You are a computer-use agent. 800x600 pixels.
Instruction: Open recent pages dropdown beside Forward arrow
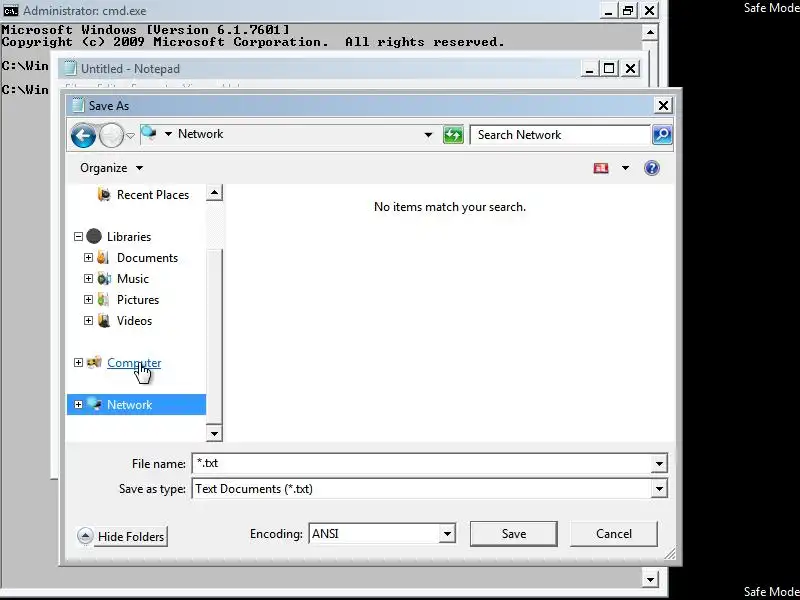[131, 136]
